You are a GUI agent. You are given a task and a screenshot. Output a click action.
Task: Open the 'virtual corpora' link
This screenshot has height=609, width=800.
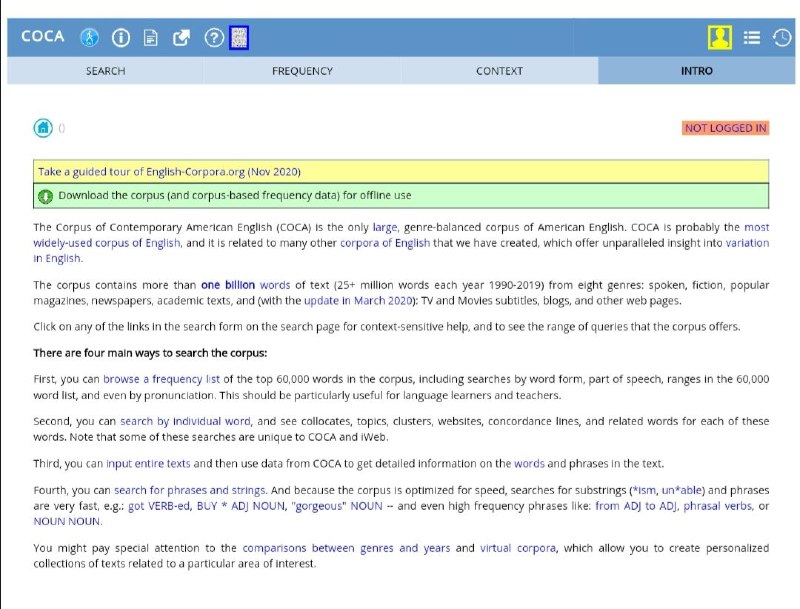[518, 548]
